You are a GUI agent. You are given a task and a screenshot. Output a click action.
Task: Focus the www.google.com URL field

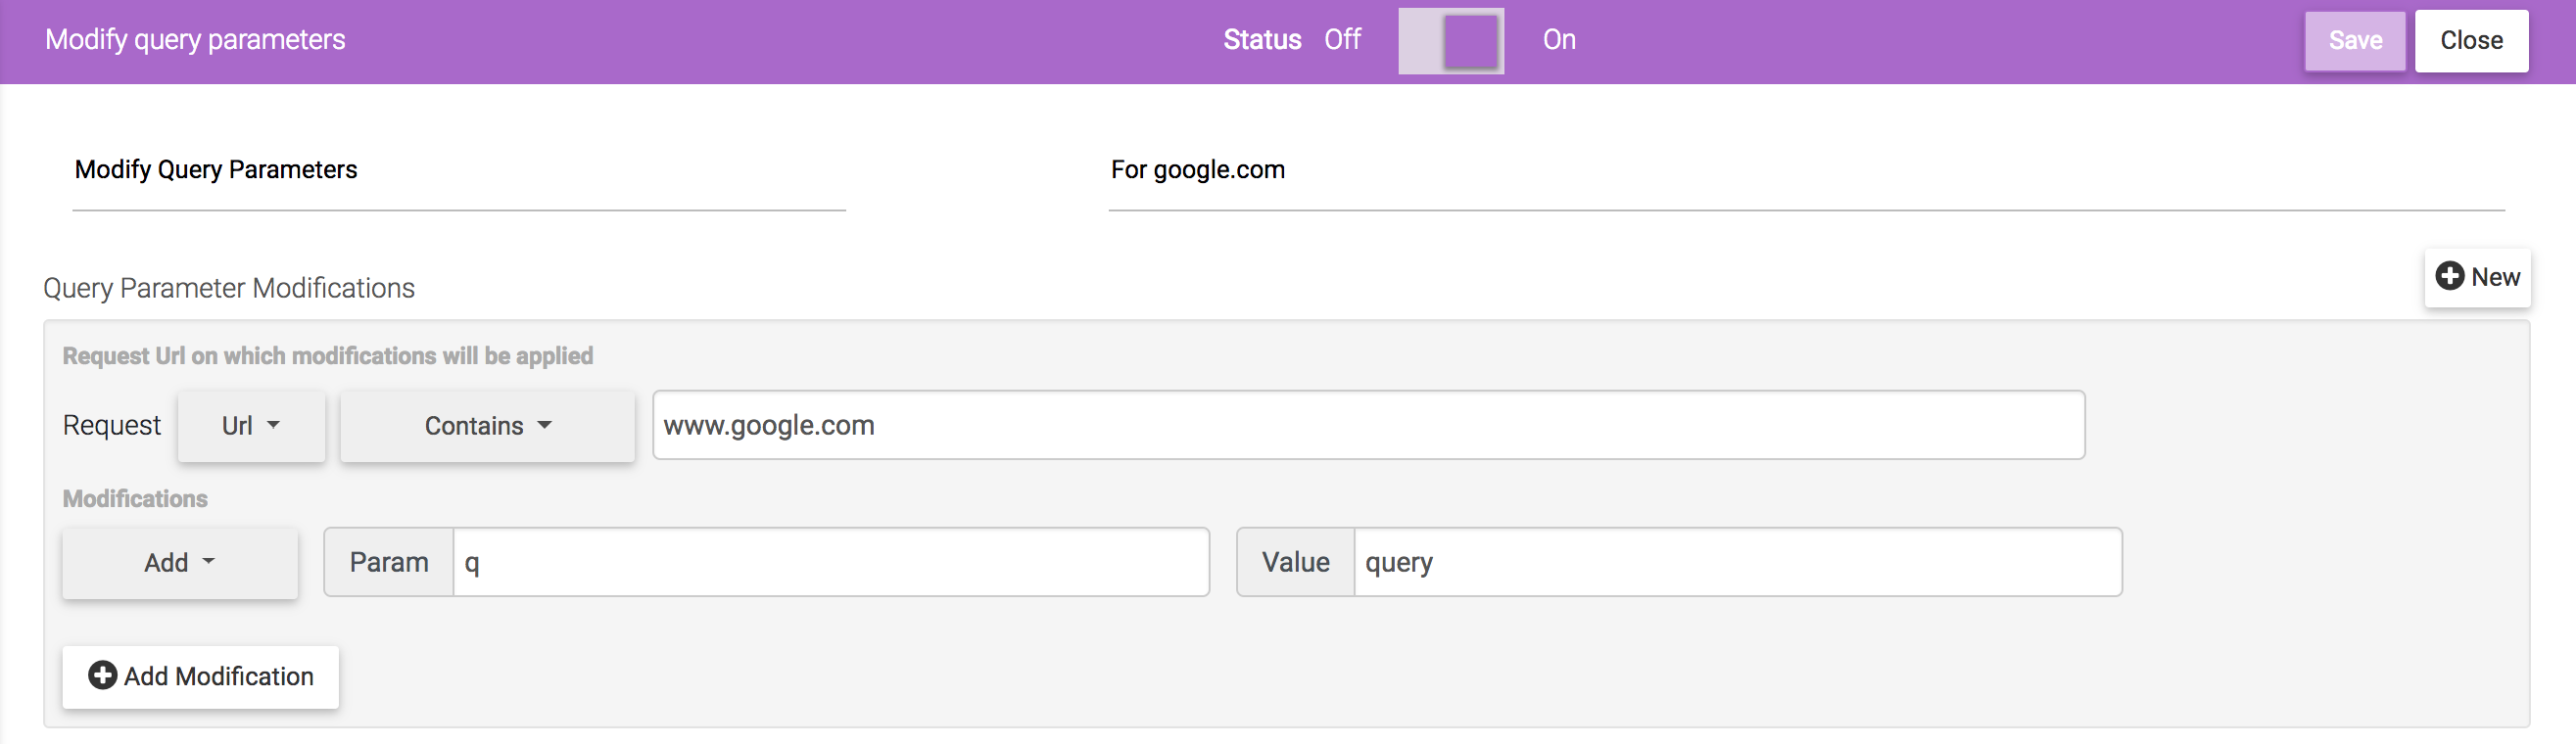point(1367,426)
